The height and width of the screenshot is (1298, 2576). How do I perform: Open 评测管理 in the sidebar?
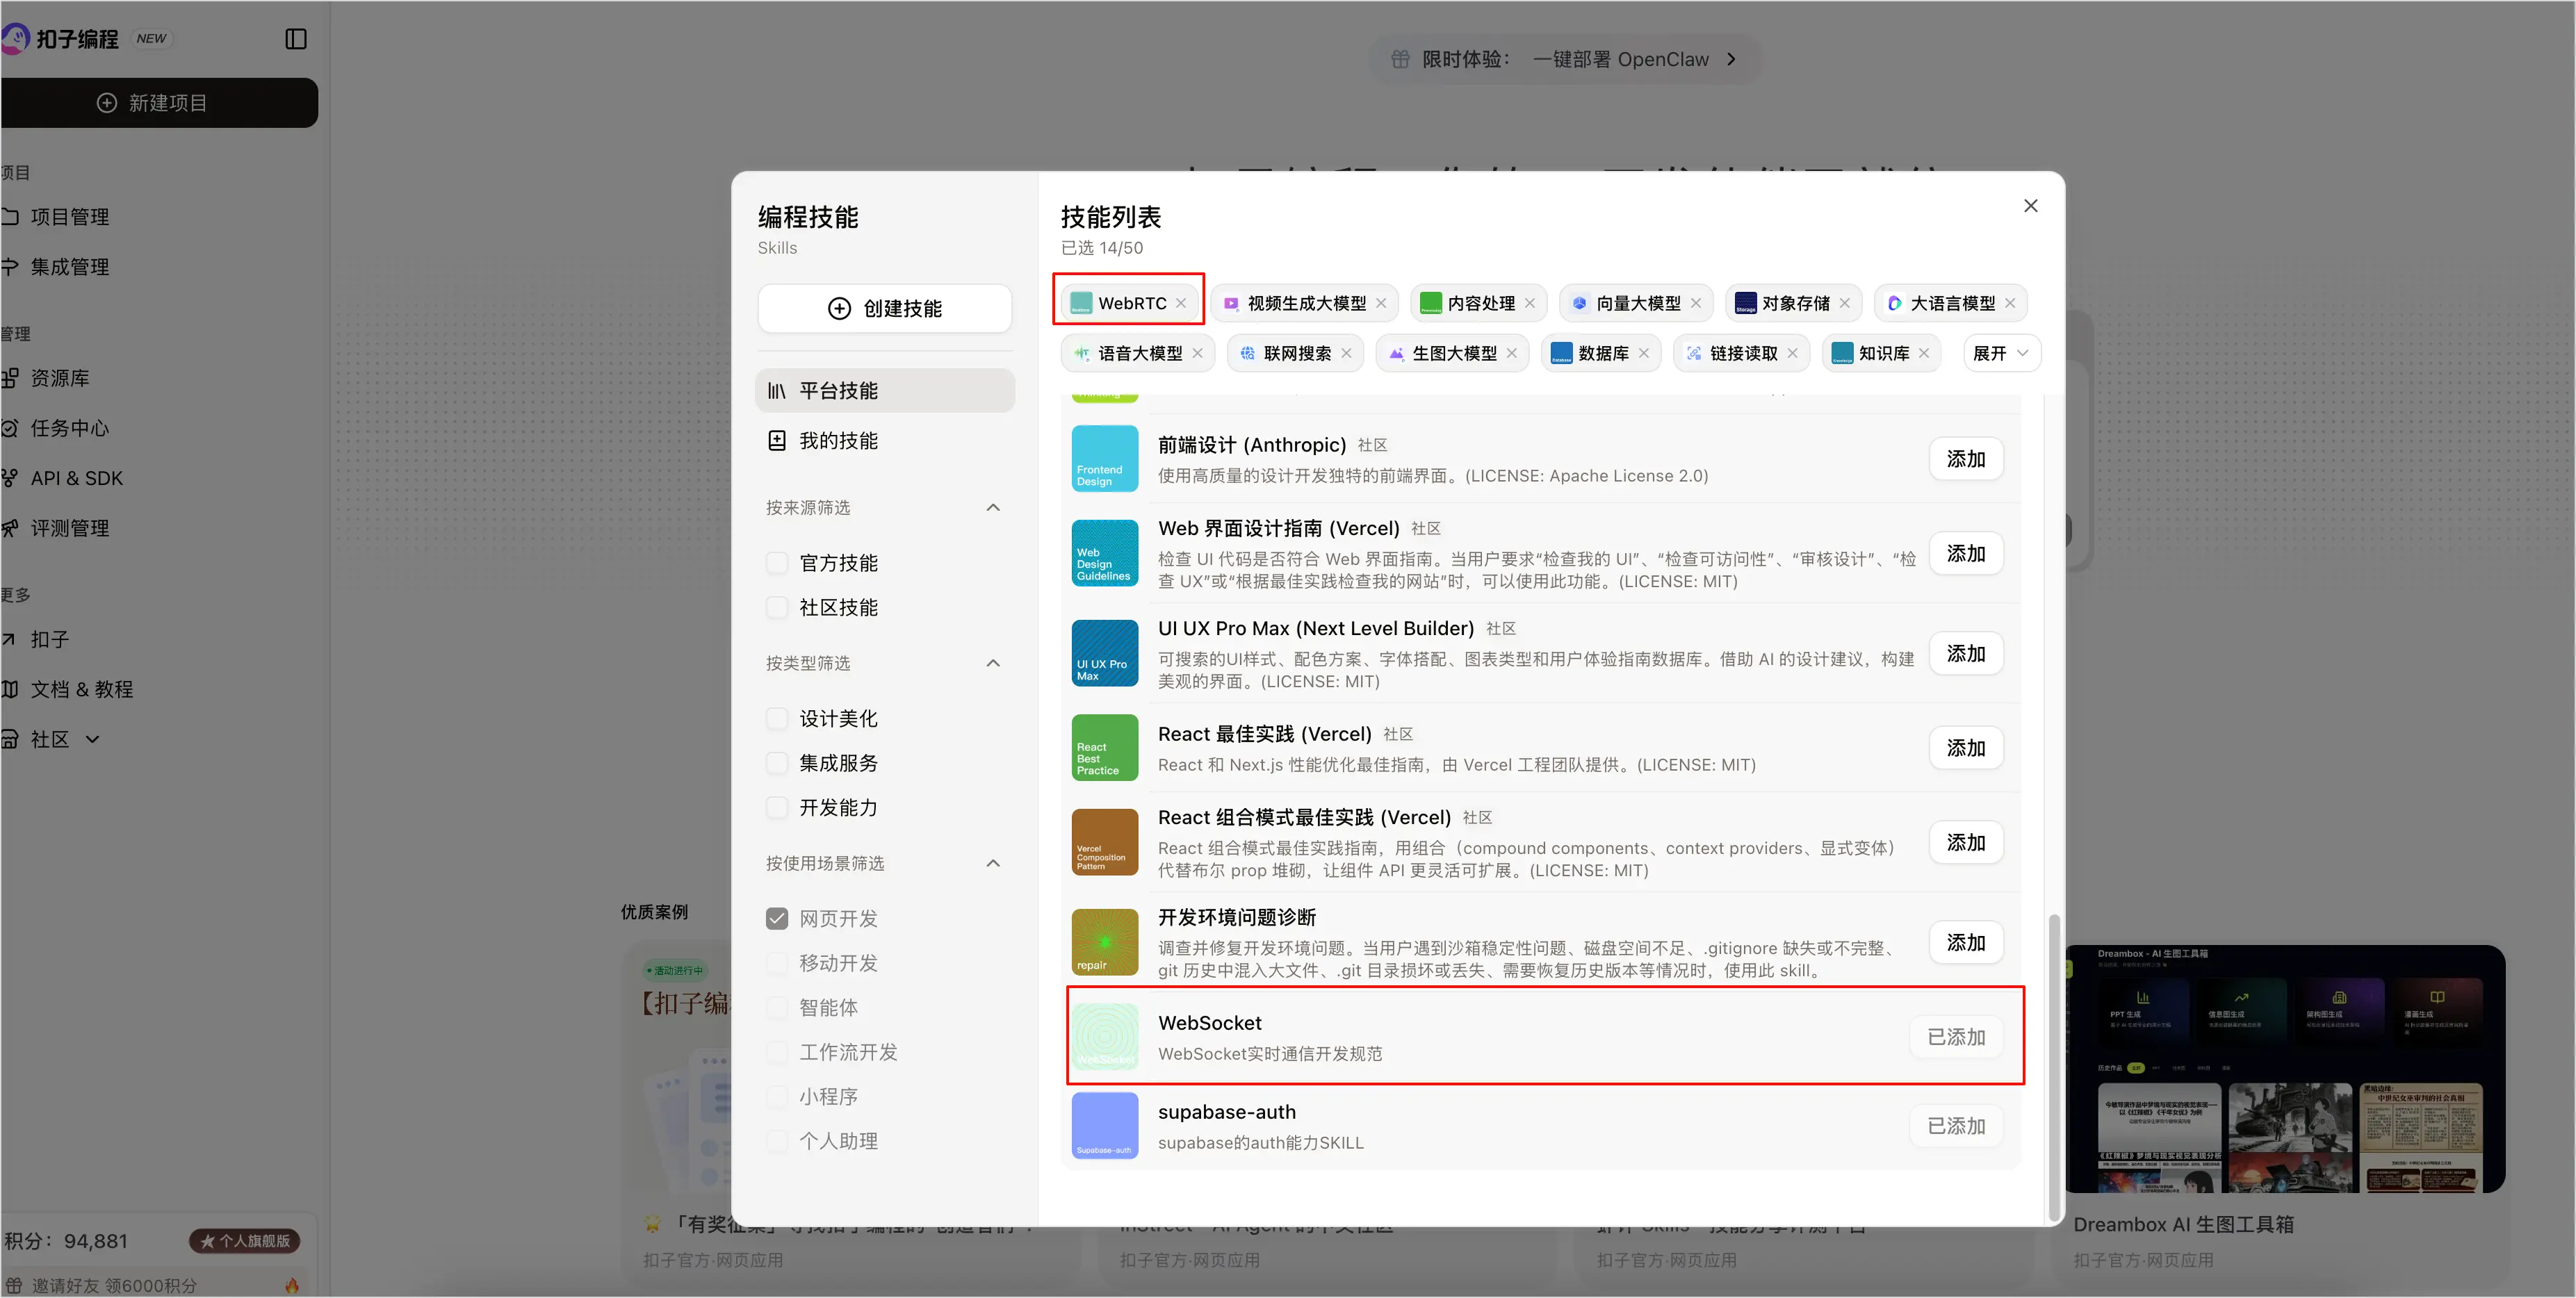click(x=70, y=528)
